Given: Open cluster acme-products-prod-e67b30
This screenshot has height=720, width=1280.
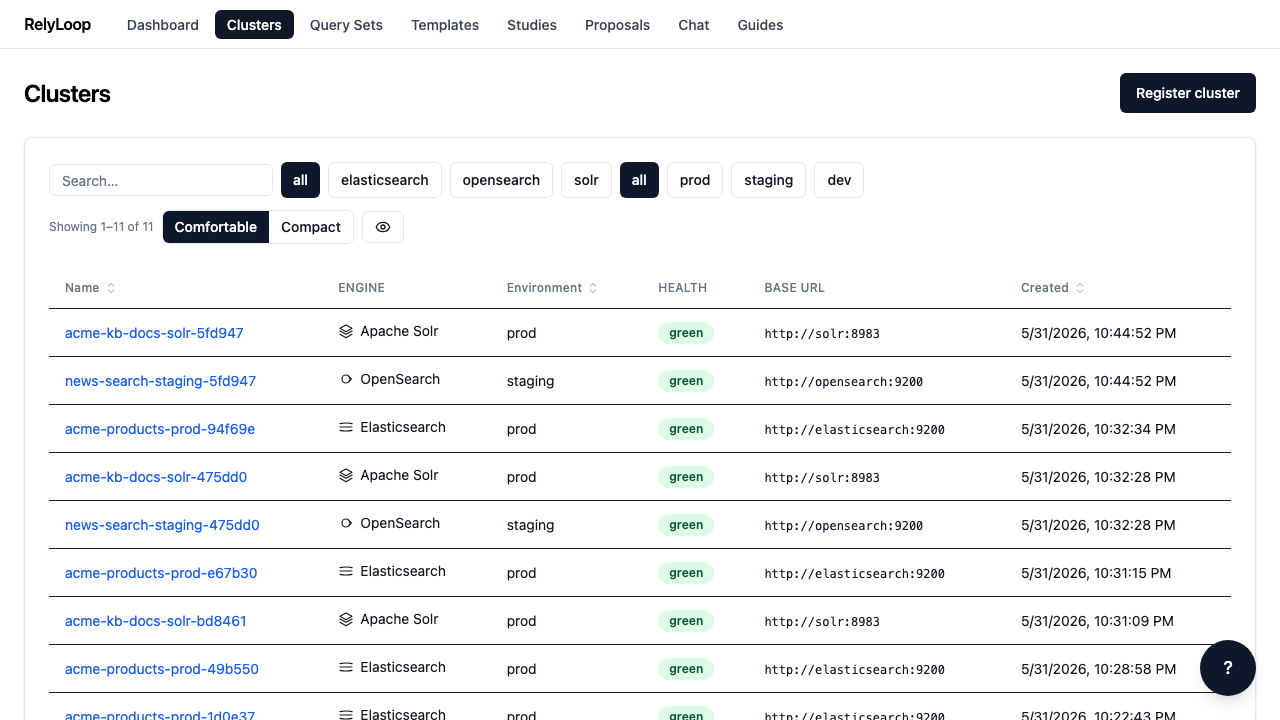Looking at the screenshot, I should pyautogui.click(x=161, y=573).
